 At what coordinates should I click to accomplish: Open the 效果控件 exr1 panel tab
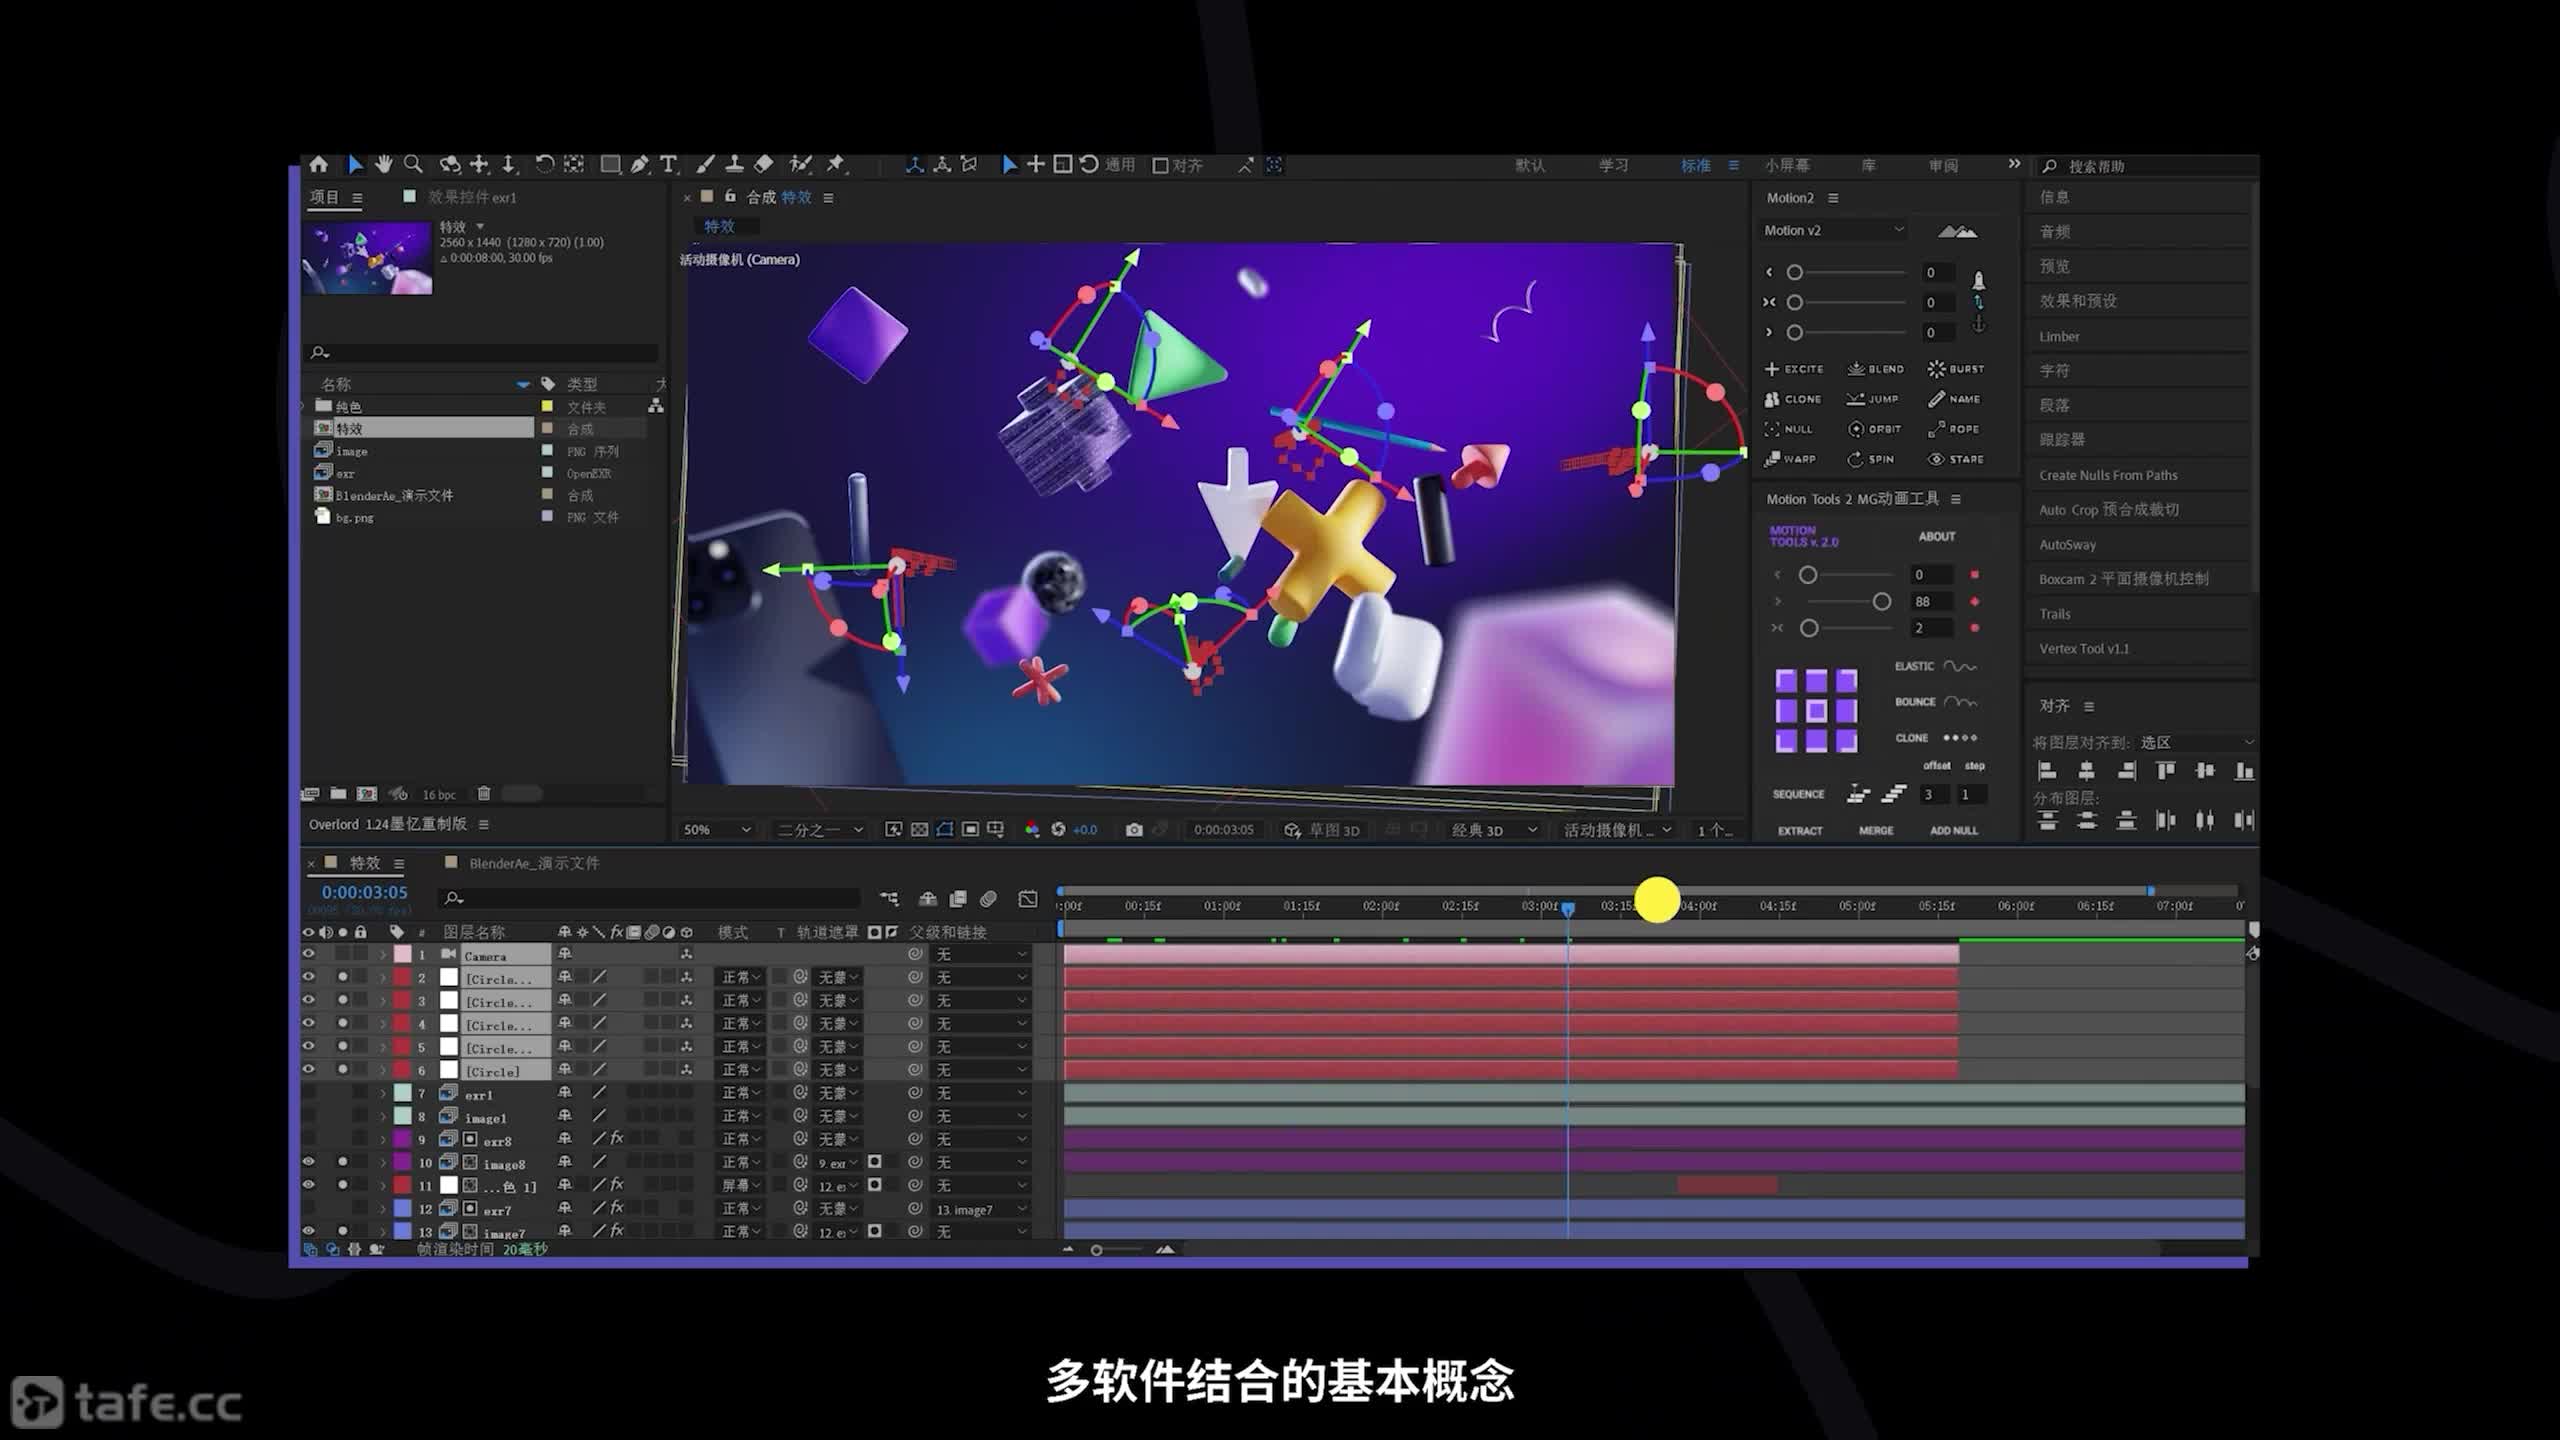(x=472, y=197)
